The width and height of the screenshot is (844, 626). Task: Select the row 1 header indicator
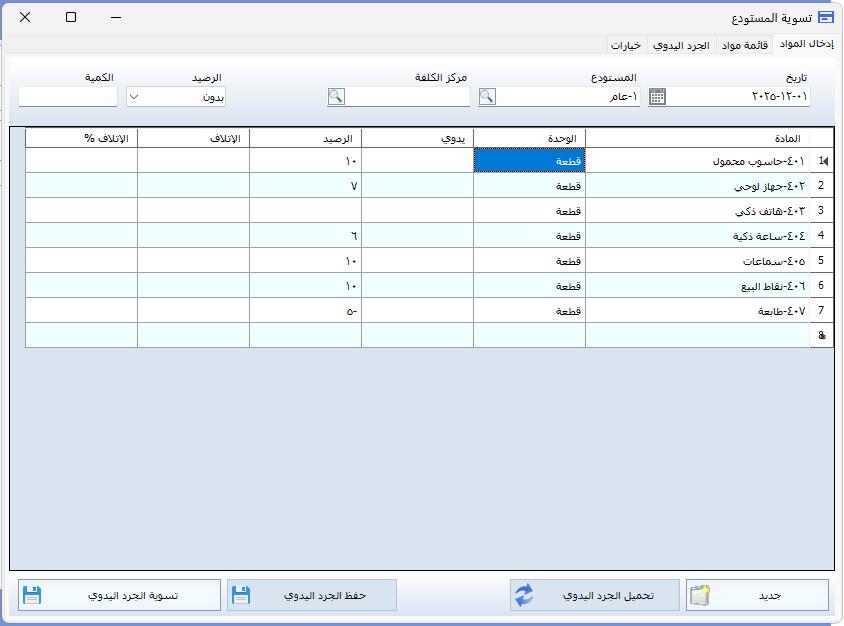[x=821, y=160]
